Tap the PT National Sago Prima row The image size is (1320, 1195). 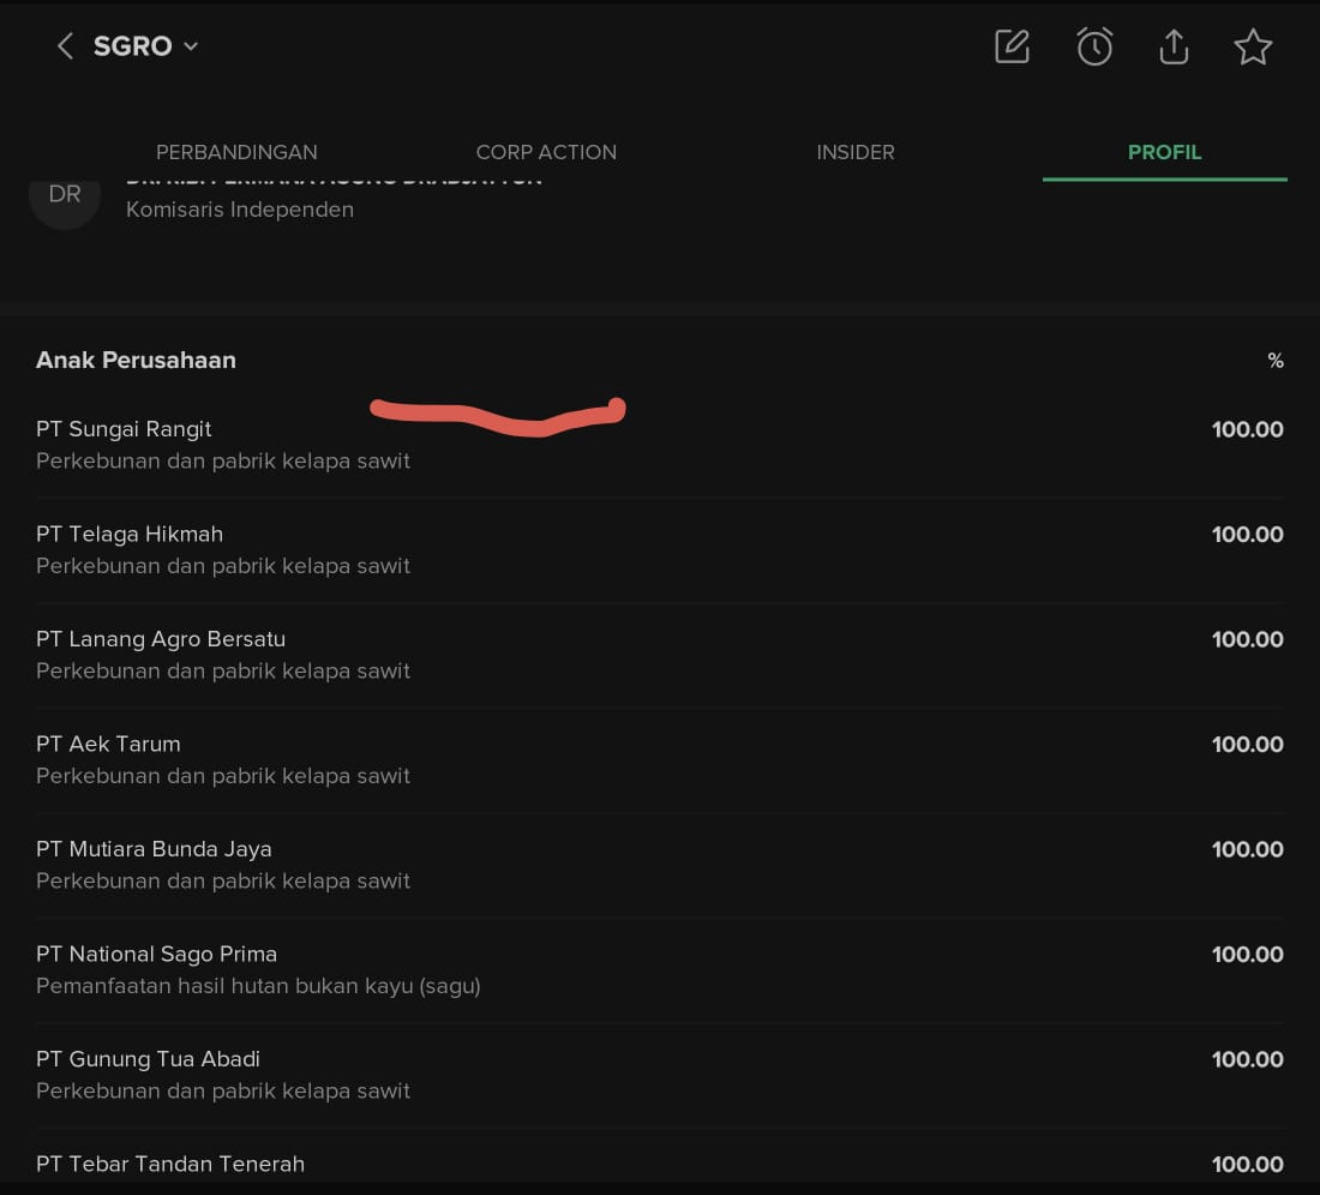pyautogui.click(x=157, y=954)
